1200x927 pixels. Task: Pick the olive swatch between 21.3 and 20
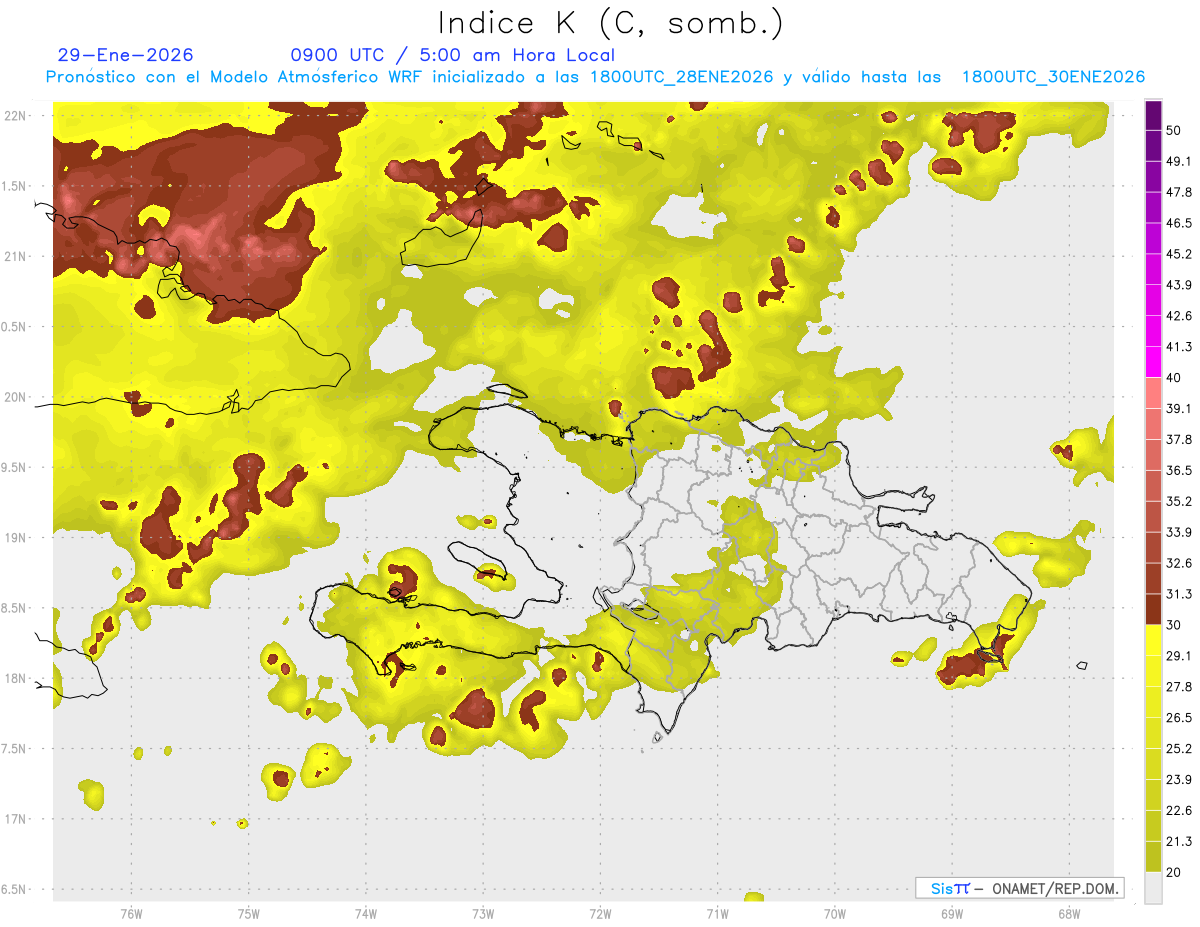tap(1153, 857)
